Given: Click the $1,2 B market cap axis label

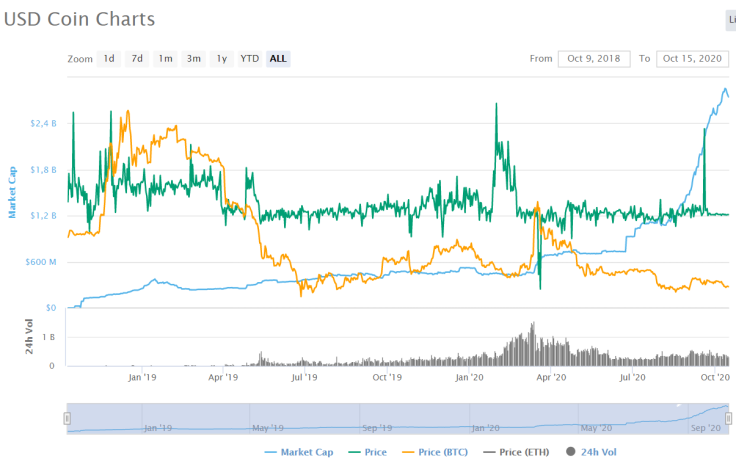Looking at the screenshot, I should (x=43, y=215).
